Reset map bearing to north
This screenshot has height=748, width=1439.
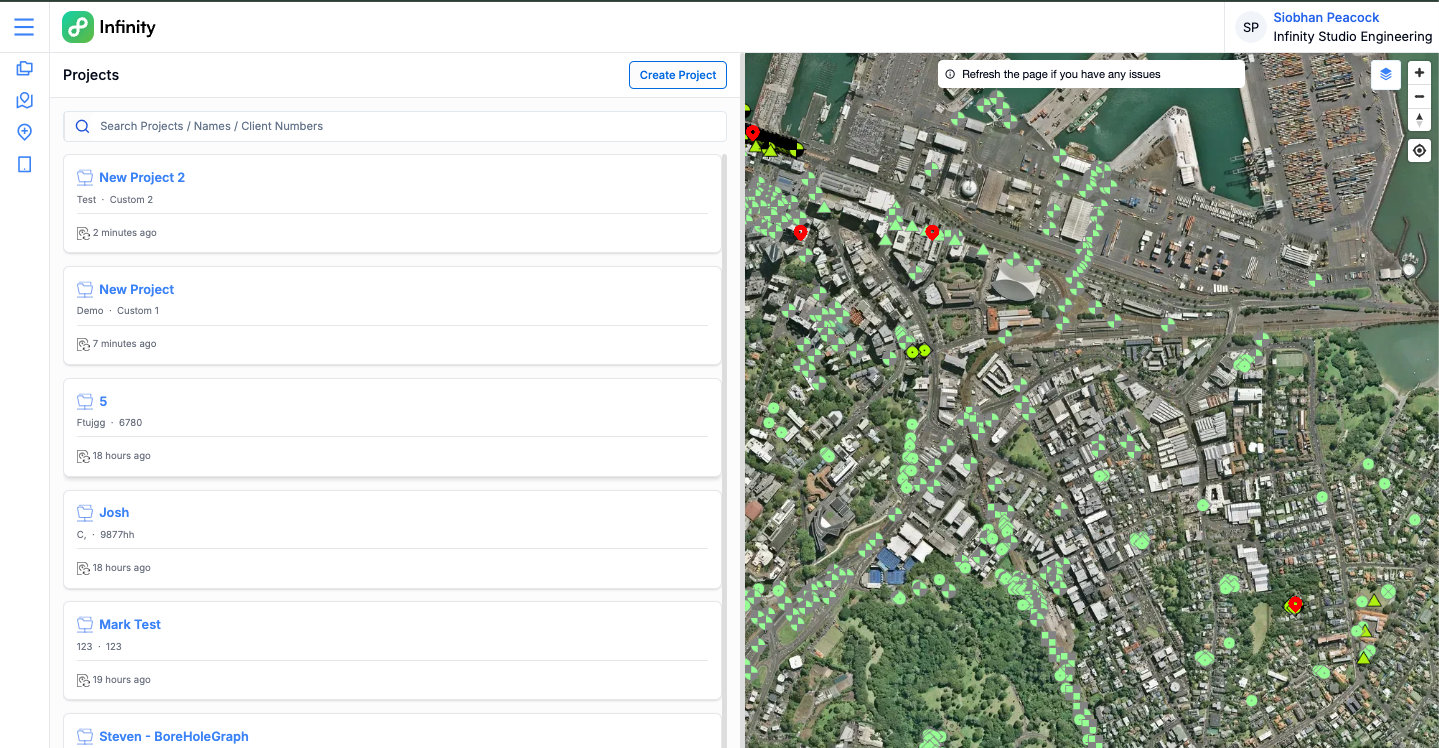(x=1419, y=119)
